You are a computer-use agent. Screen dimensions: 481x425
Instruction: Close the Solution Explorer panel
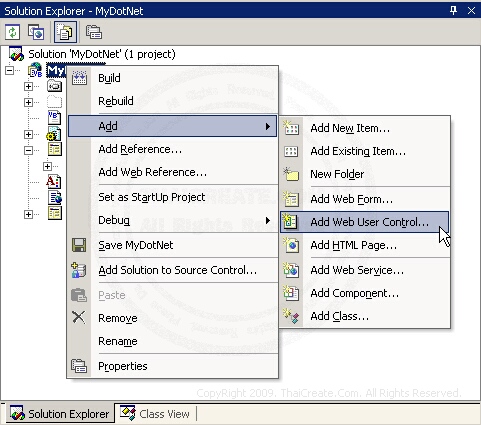(x=471, y=11)
